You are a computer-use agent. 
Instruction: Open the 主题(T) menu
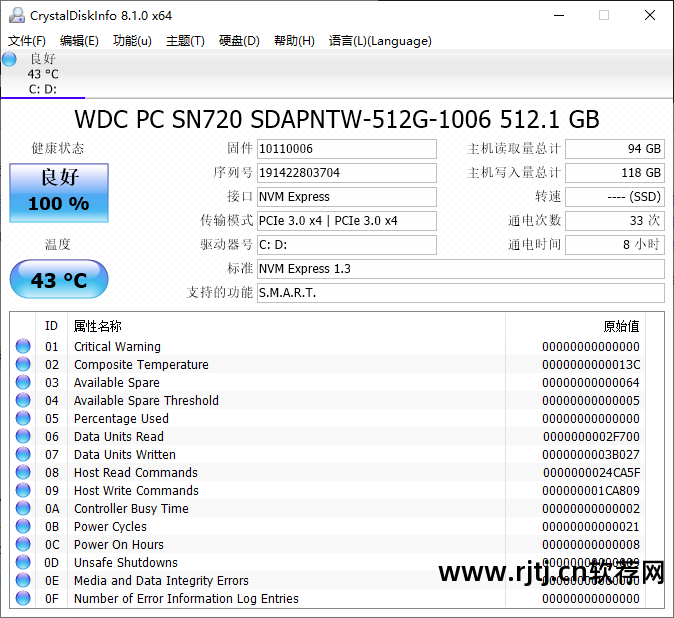point(185,41)
